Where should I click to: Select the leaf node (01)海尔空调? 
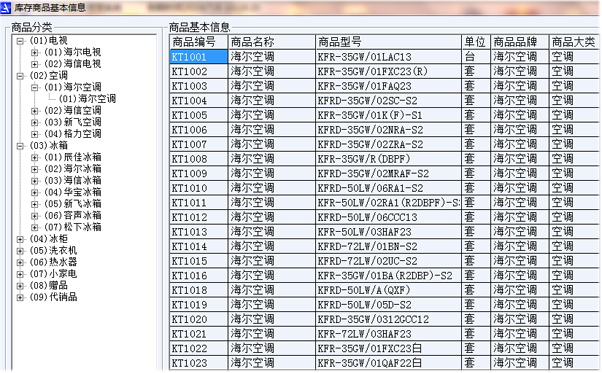point(87,99)
